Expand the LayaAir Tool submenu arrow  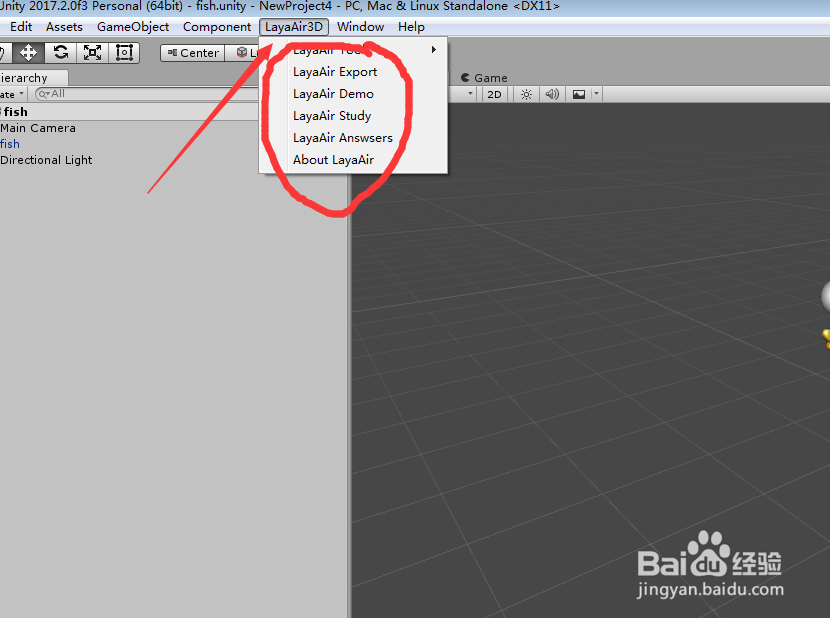click(x=433, y=48)
